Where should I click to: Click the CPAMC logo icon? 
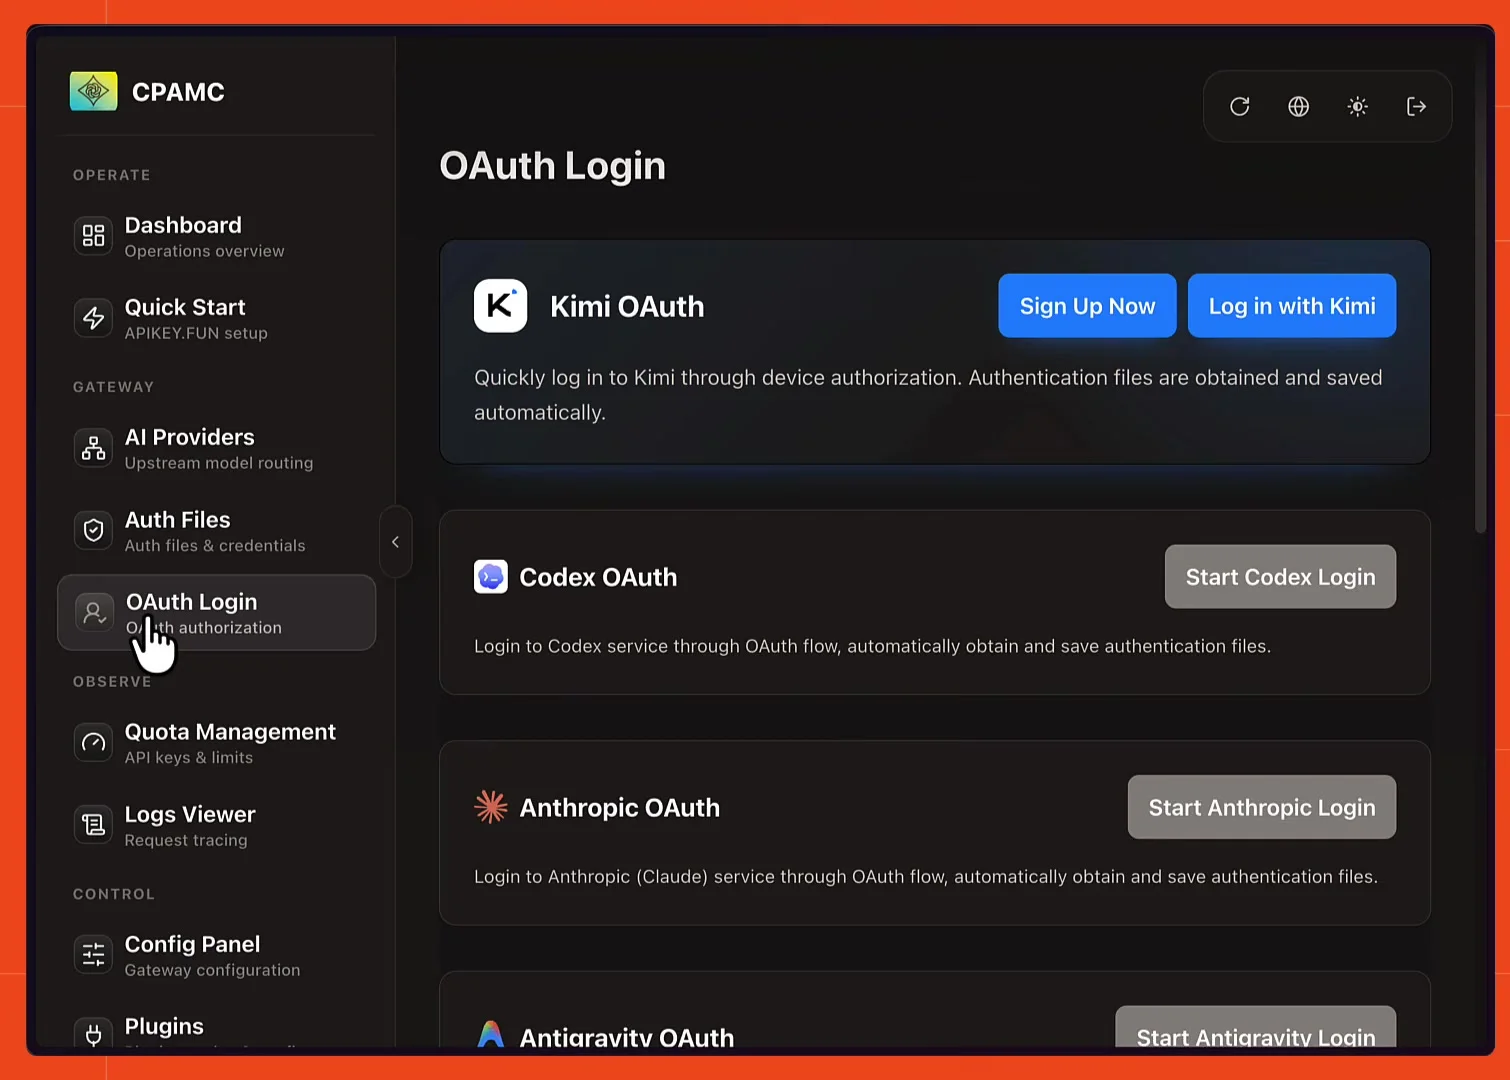93,91
